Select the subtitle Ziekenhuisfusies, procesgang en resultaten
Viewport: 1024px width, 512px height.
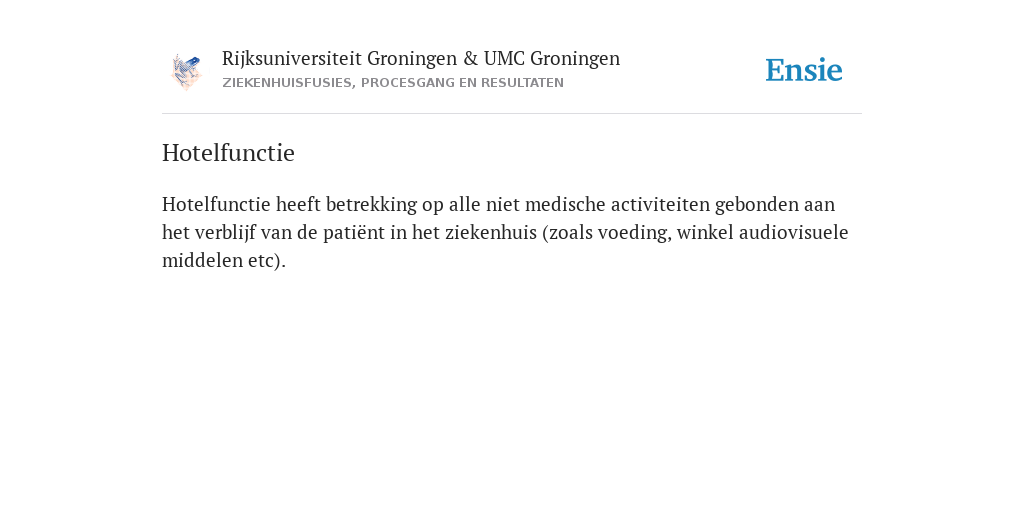tap(392, 83)
